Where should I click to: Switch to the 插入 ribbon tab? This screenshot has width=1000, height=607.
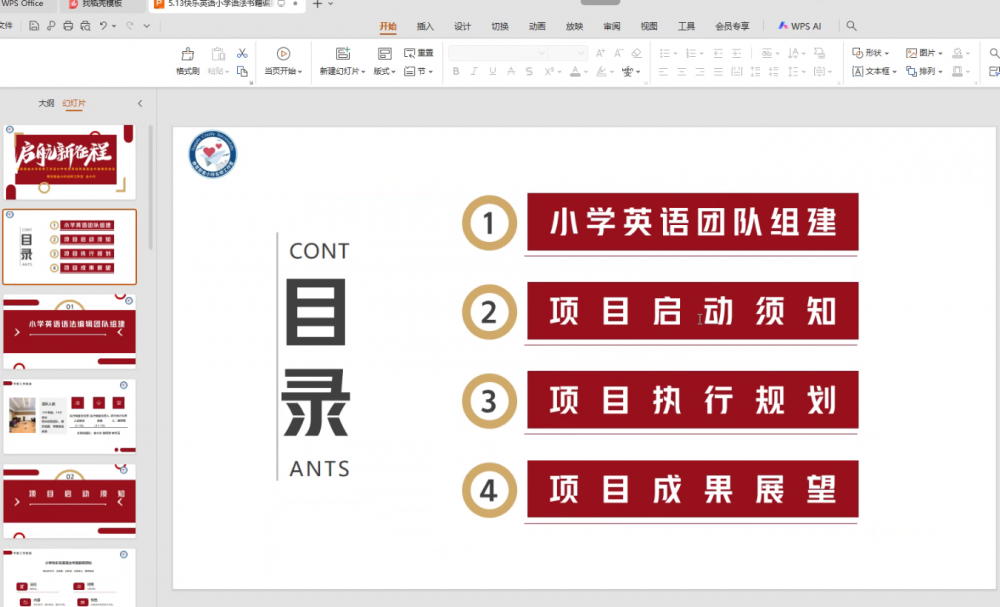424,27
